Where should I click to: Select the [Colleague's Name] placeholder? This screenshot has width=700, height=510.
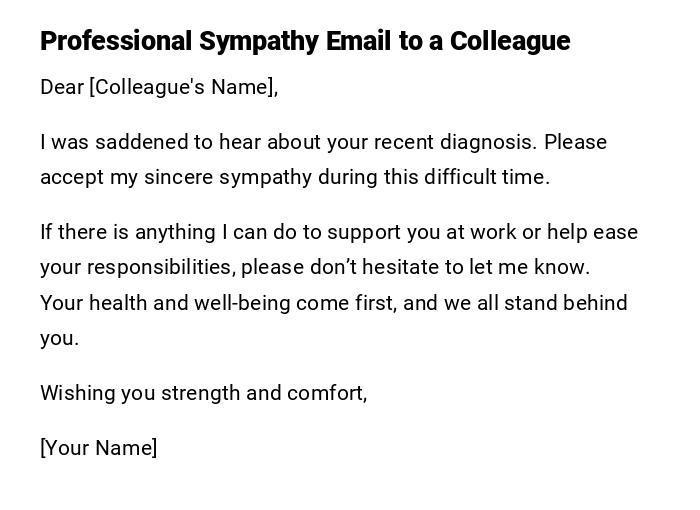pos(183,87)
